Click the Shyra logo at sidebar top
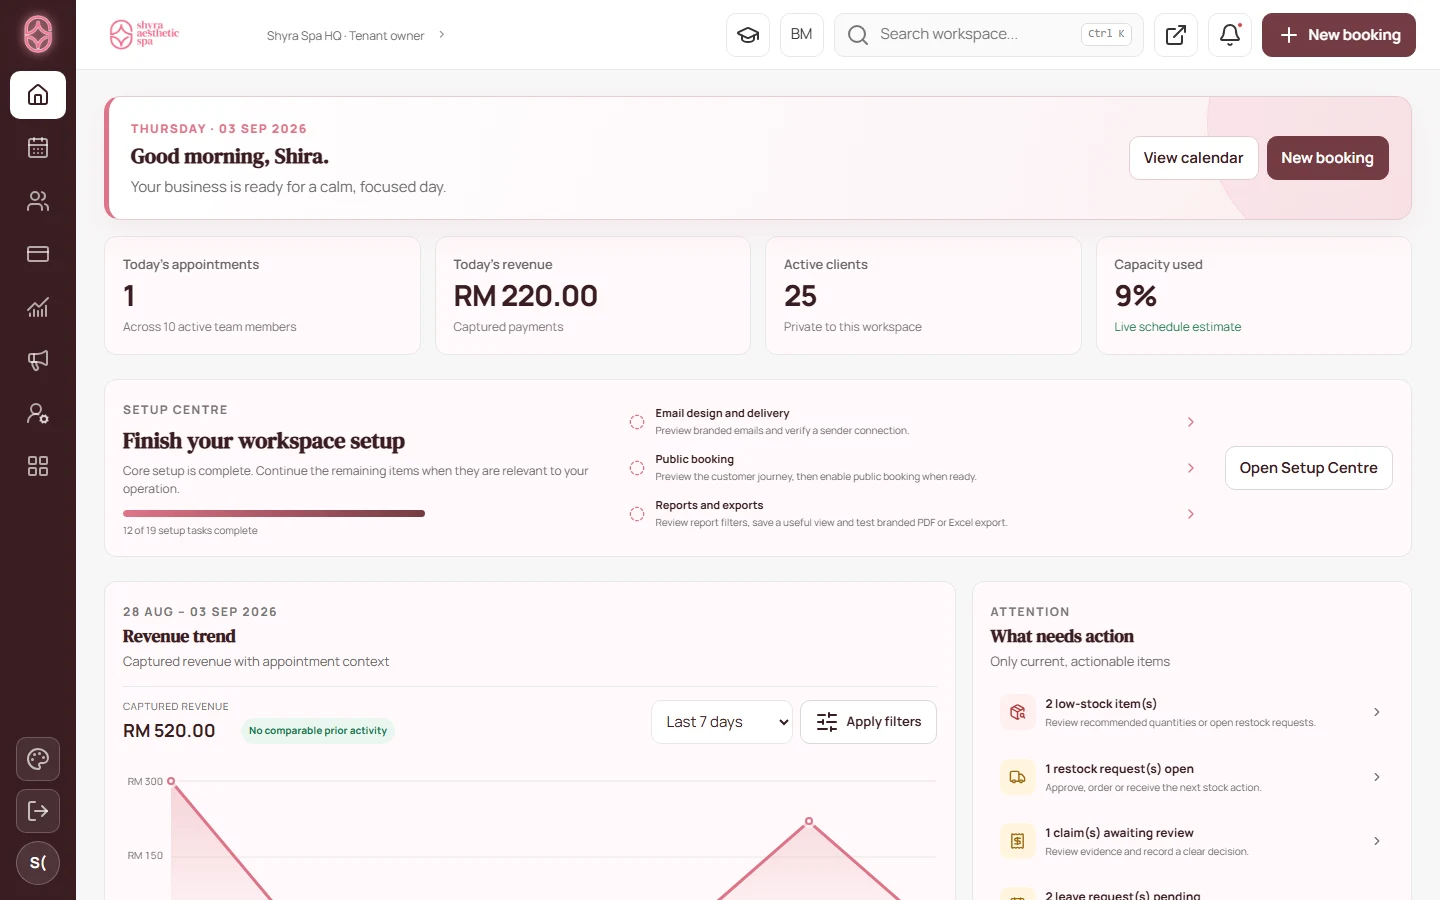 (38, 34)
